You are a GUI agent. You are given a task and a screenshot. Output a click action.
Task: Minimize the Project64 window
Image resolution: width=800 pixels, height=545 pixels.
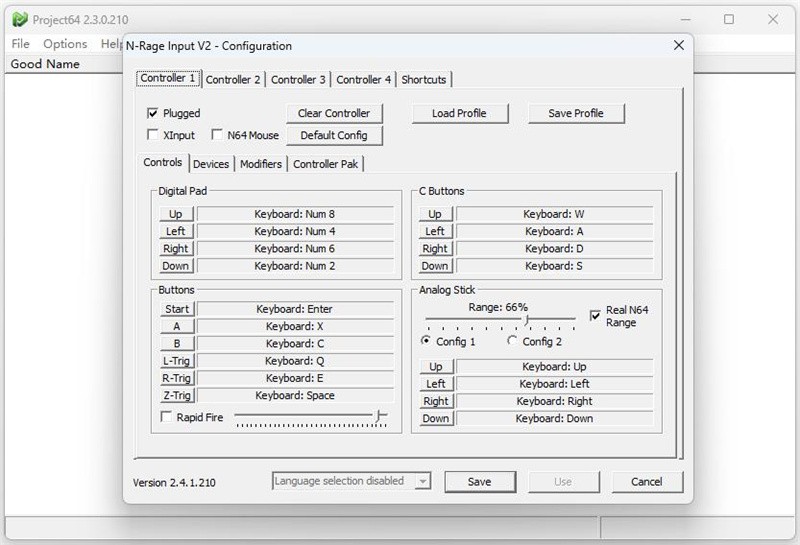pyautogui.click(x=685, y=19)
